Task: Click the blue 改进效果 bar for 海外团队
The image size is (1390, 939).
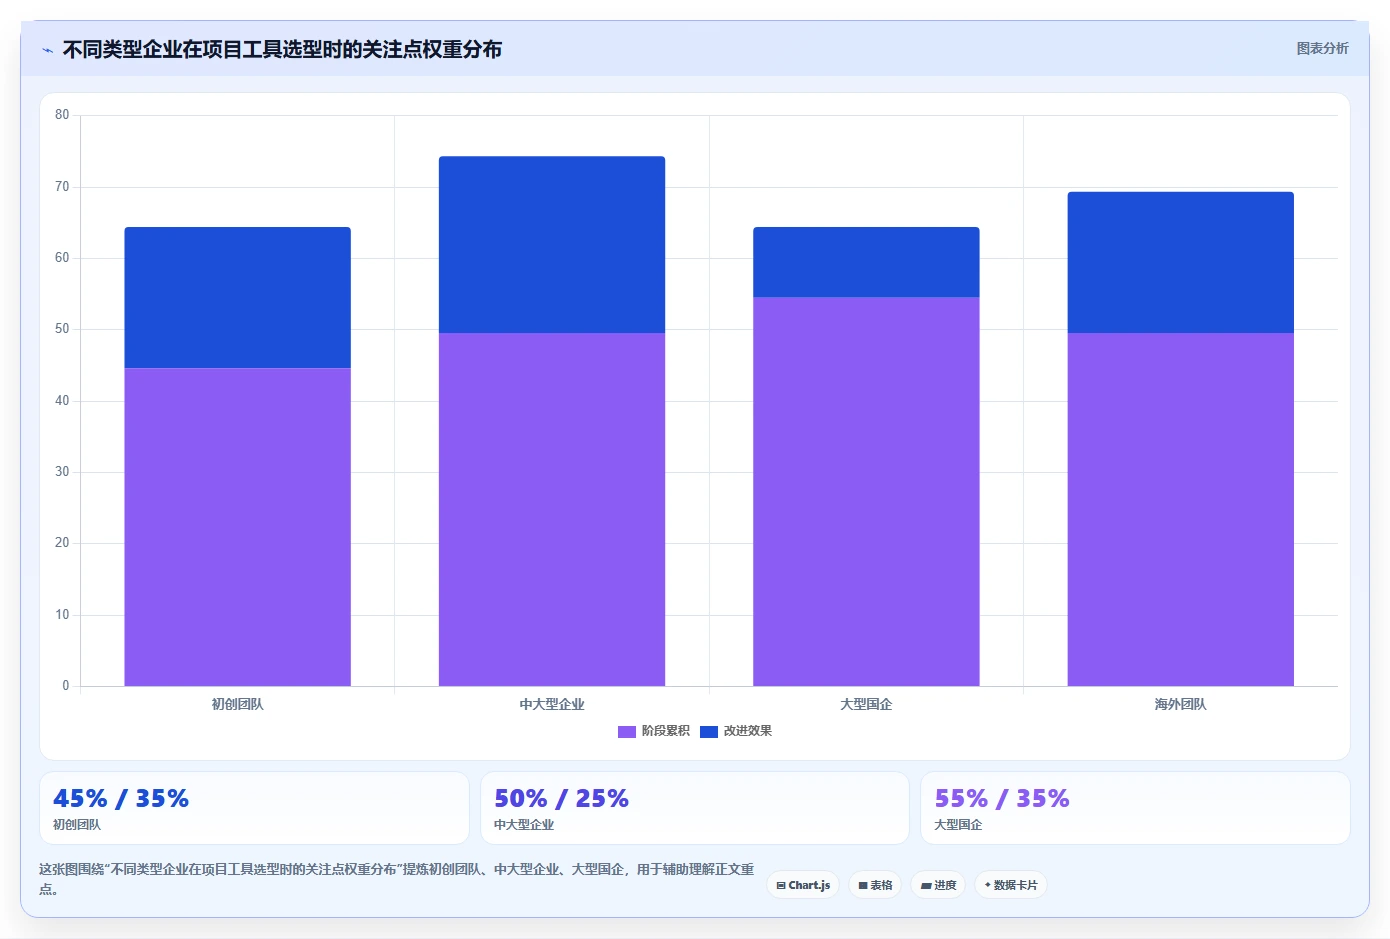Action: [1181, 262]
